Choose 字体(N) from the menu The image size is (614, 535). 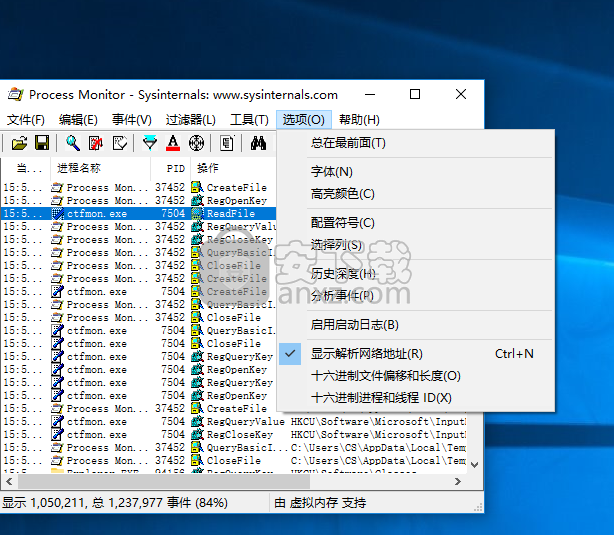tap(415, 172)
